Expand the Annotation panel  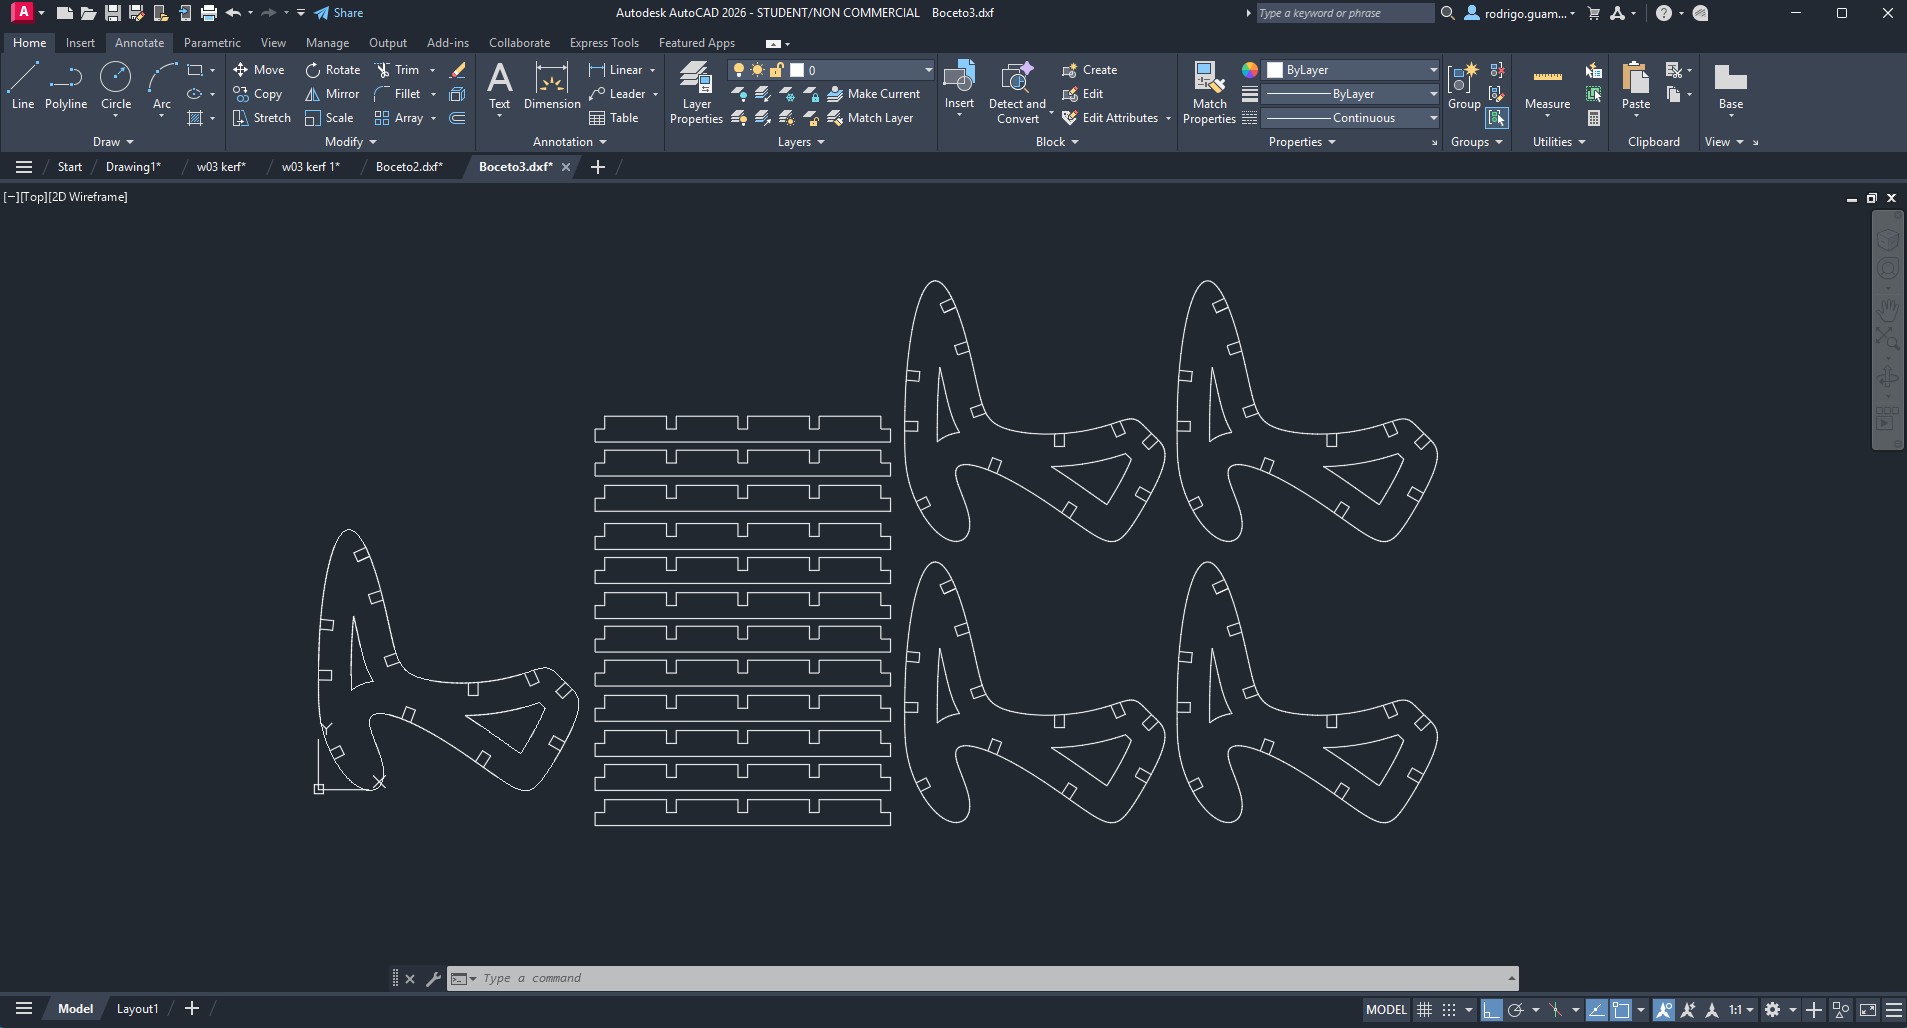coord(570,142)
